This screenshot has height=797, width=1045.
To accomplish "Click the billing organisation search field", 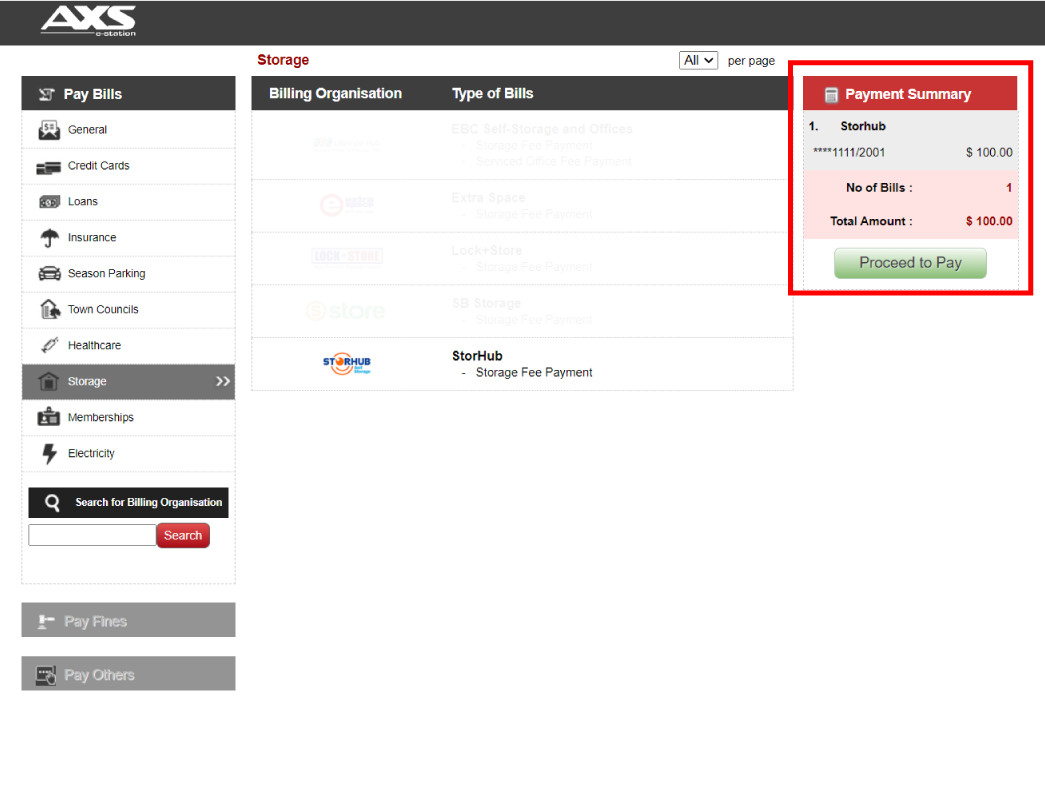I will pyautogui.click(x=92, y=535).
